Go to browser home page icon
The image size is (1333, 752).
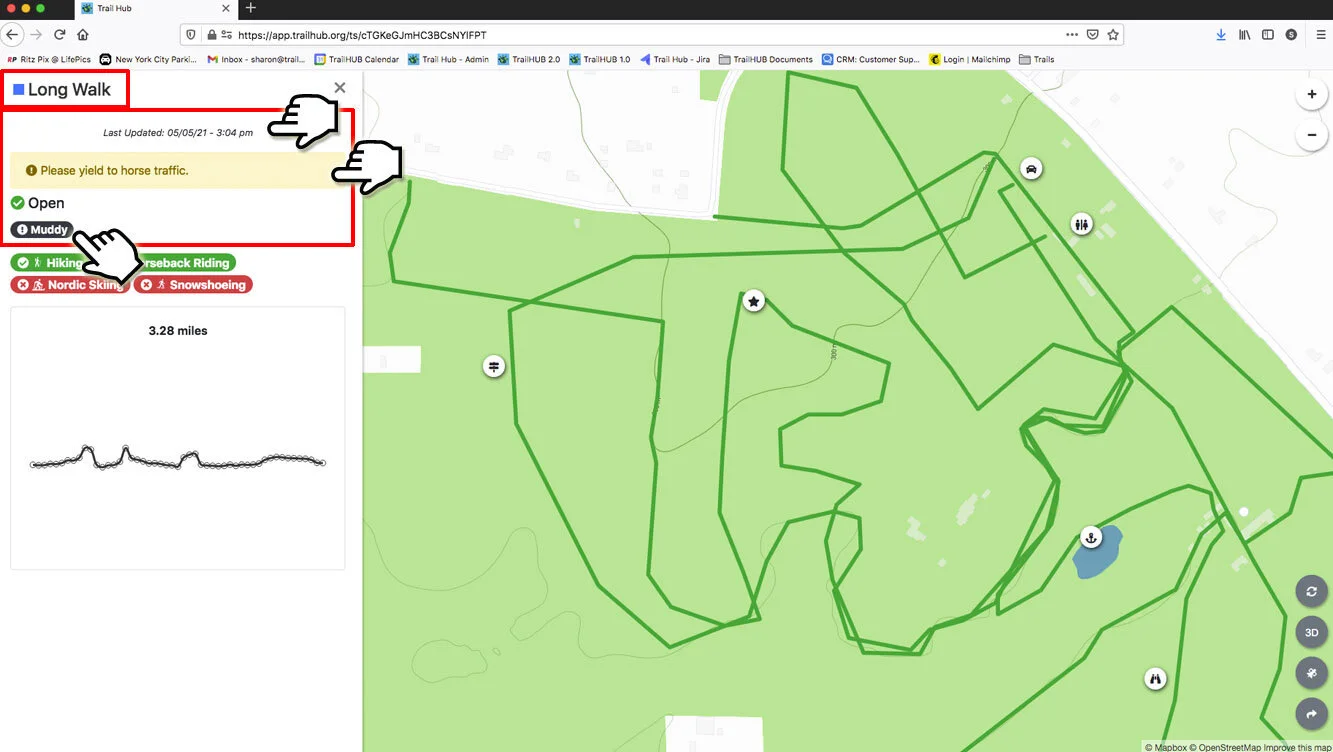(83, 34)
